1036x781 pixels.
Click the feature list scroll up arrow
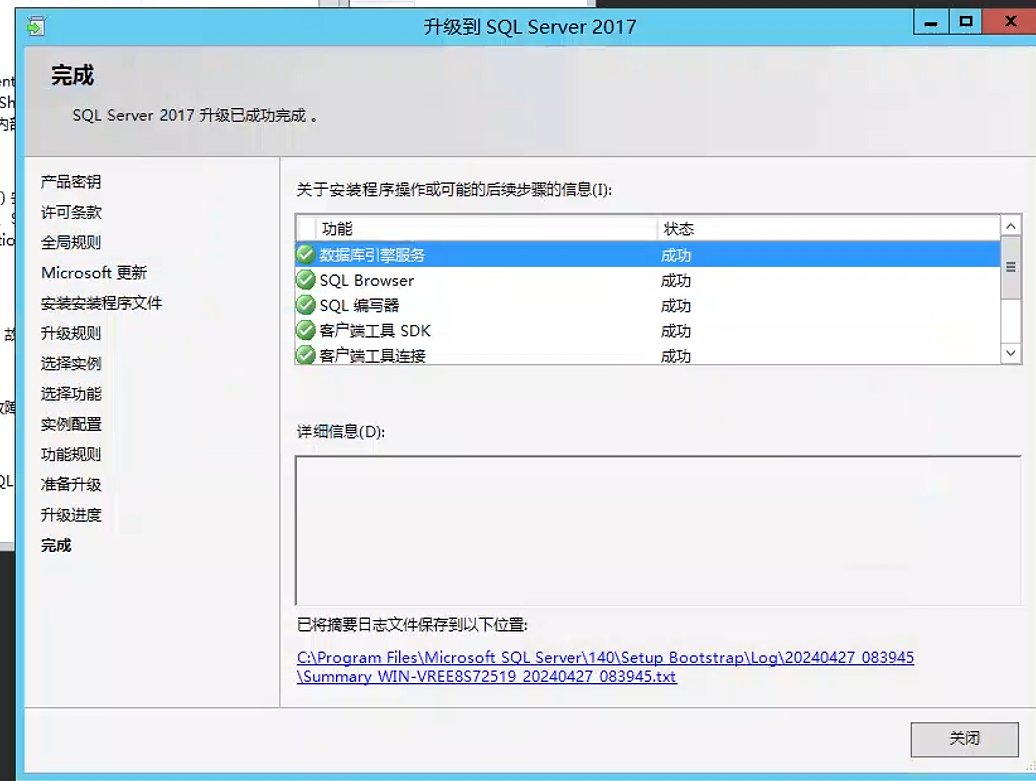click(x=1010, y=227)
